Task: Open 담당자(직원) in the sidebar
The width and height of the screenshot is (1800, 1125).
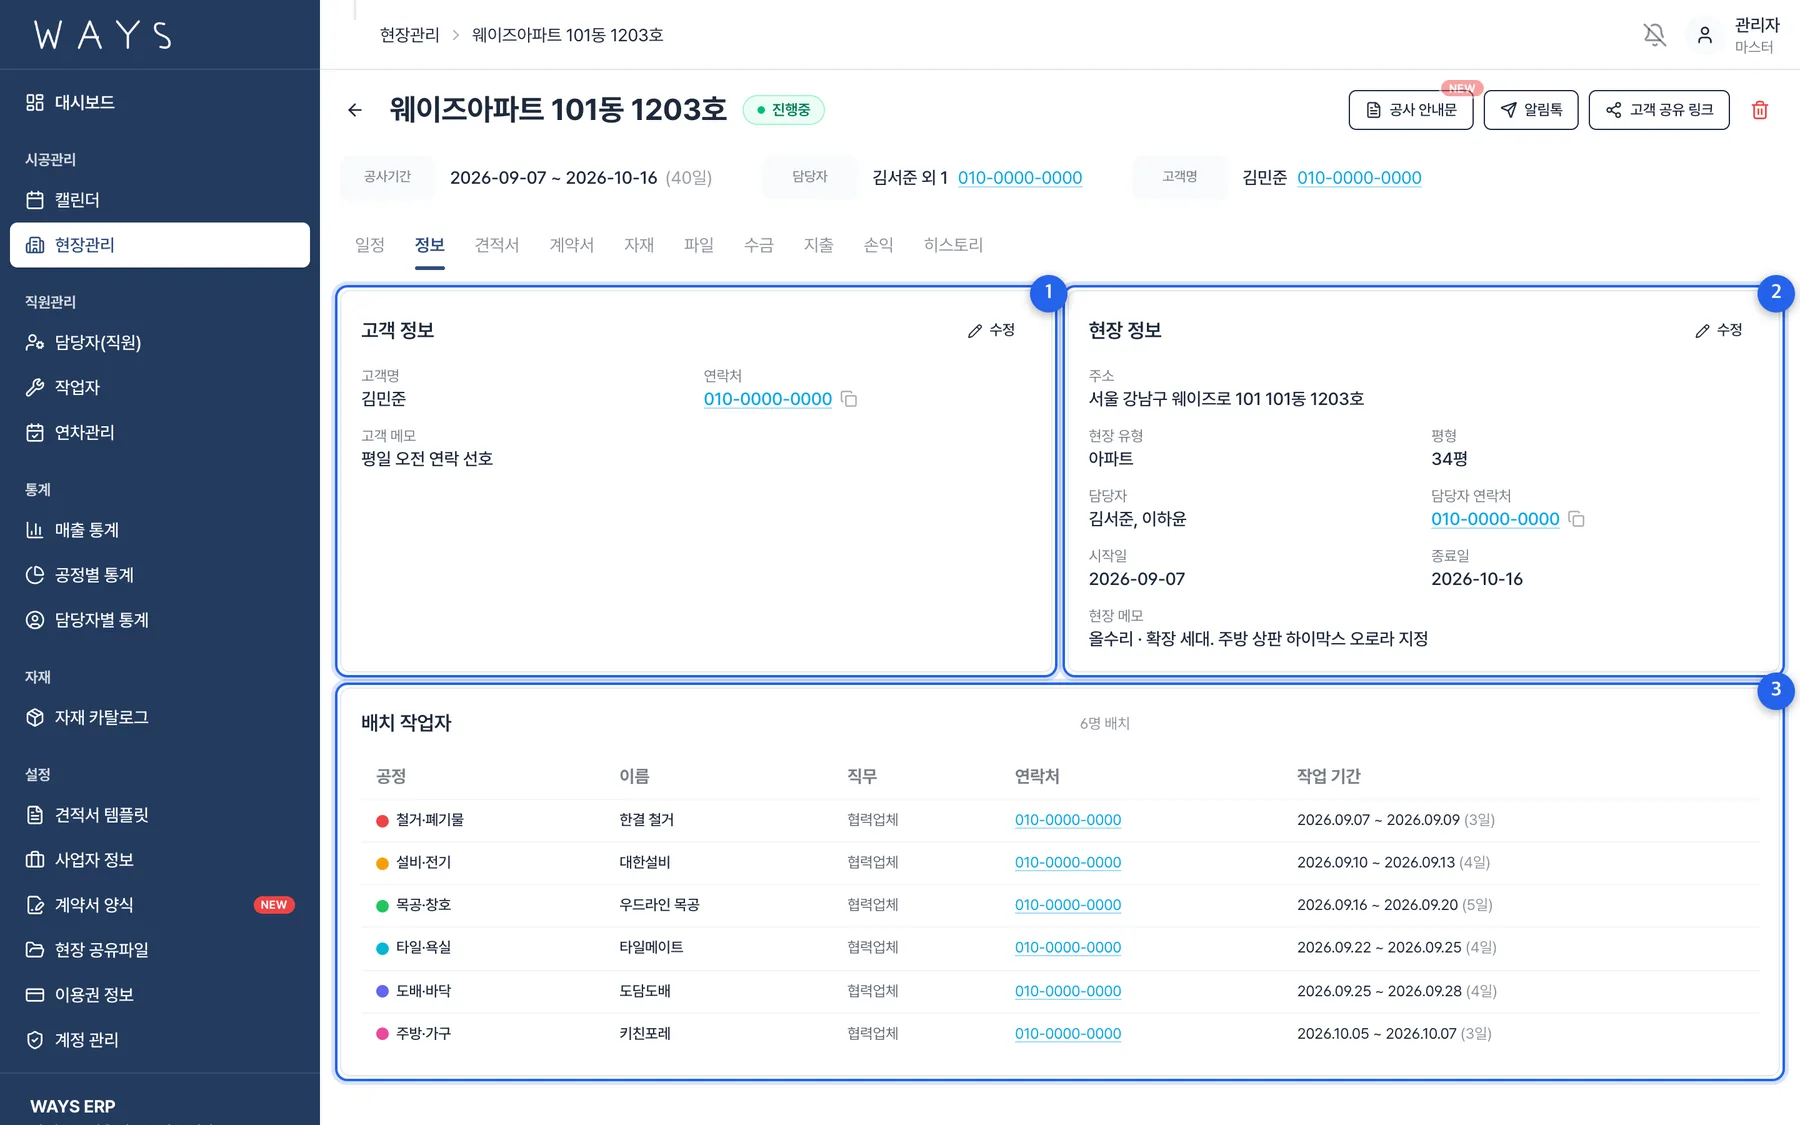Action: coord(160,342)
